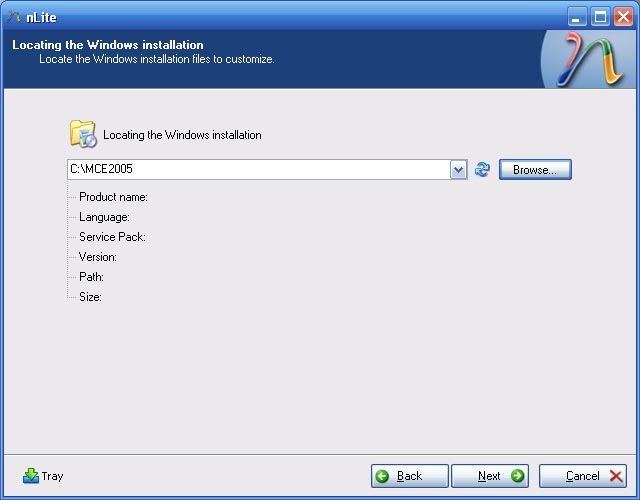The width and height of the screenshot is (640, 500).
Task: Open the installation path dropdown arrow
Action: click(458, 169)
